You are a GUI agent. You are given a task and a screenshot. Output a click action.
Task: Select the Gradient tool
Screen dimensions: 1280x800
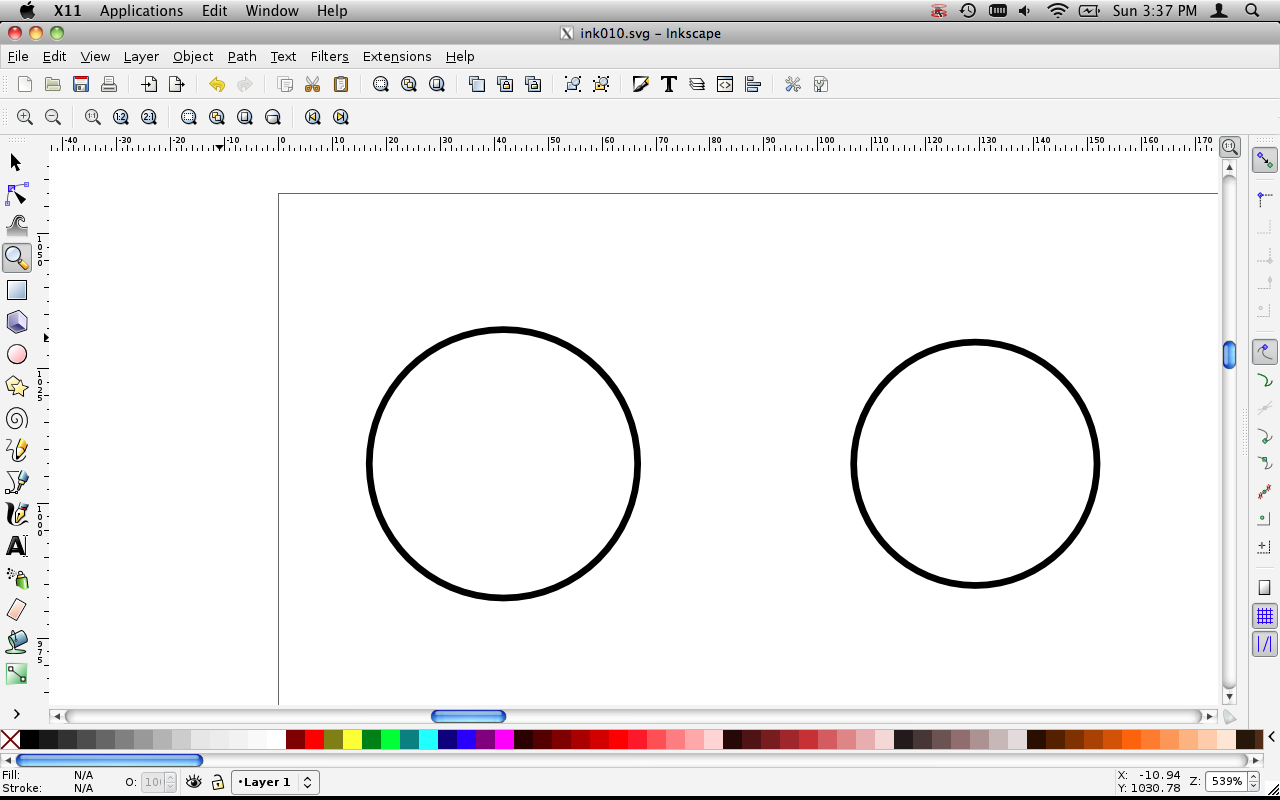click(x=16, y=674)
